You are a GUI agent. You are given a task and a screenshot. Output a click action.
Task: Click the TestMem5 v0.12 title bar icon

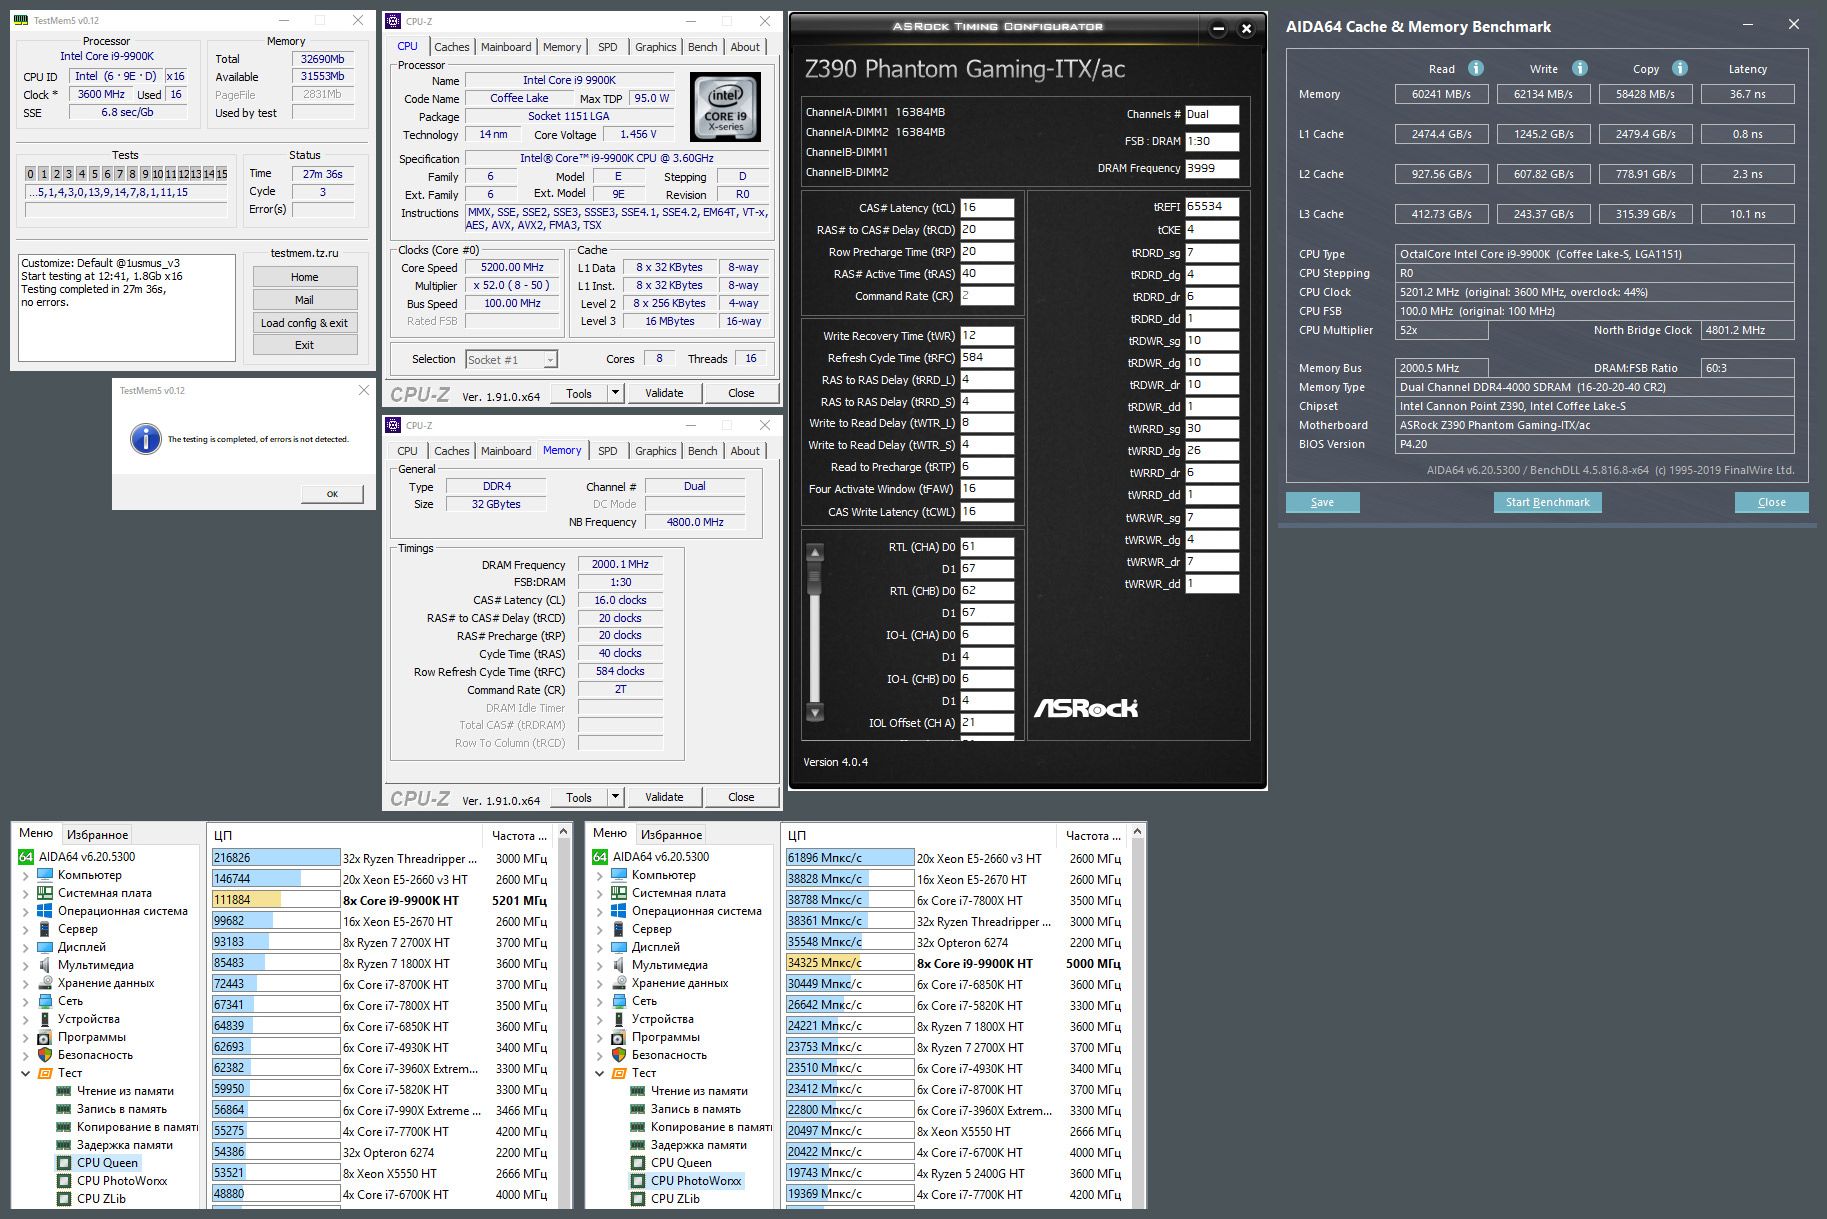pyautogui.click(x=21, y=20)
